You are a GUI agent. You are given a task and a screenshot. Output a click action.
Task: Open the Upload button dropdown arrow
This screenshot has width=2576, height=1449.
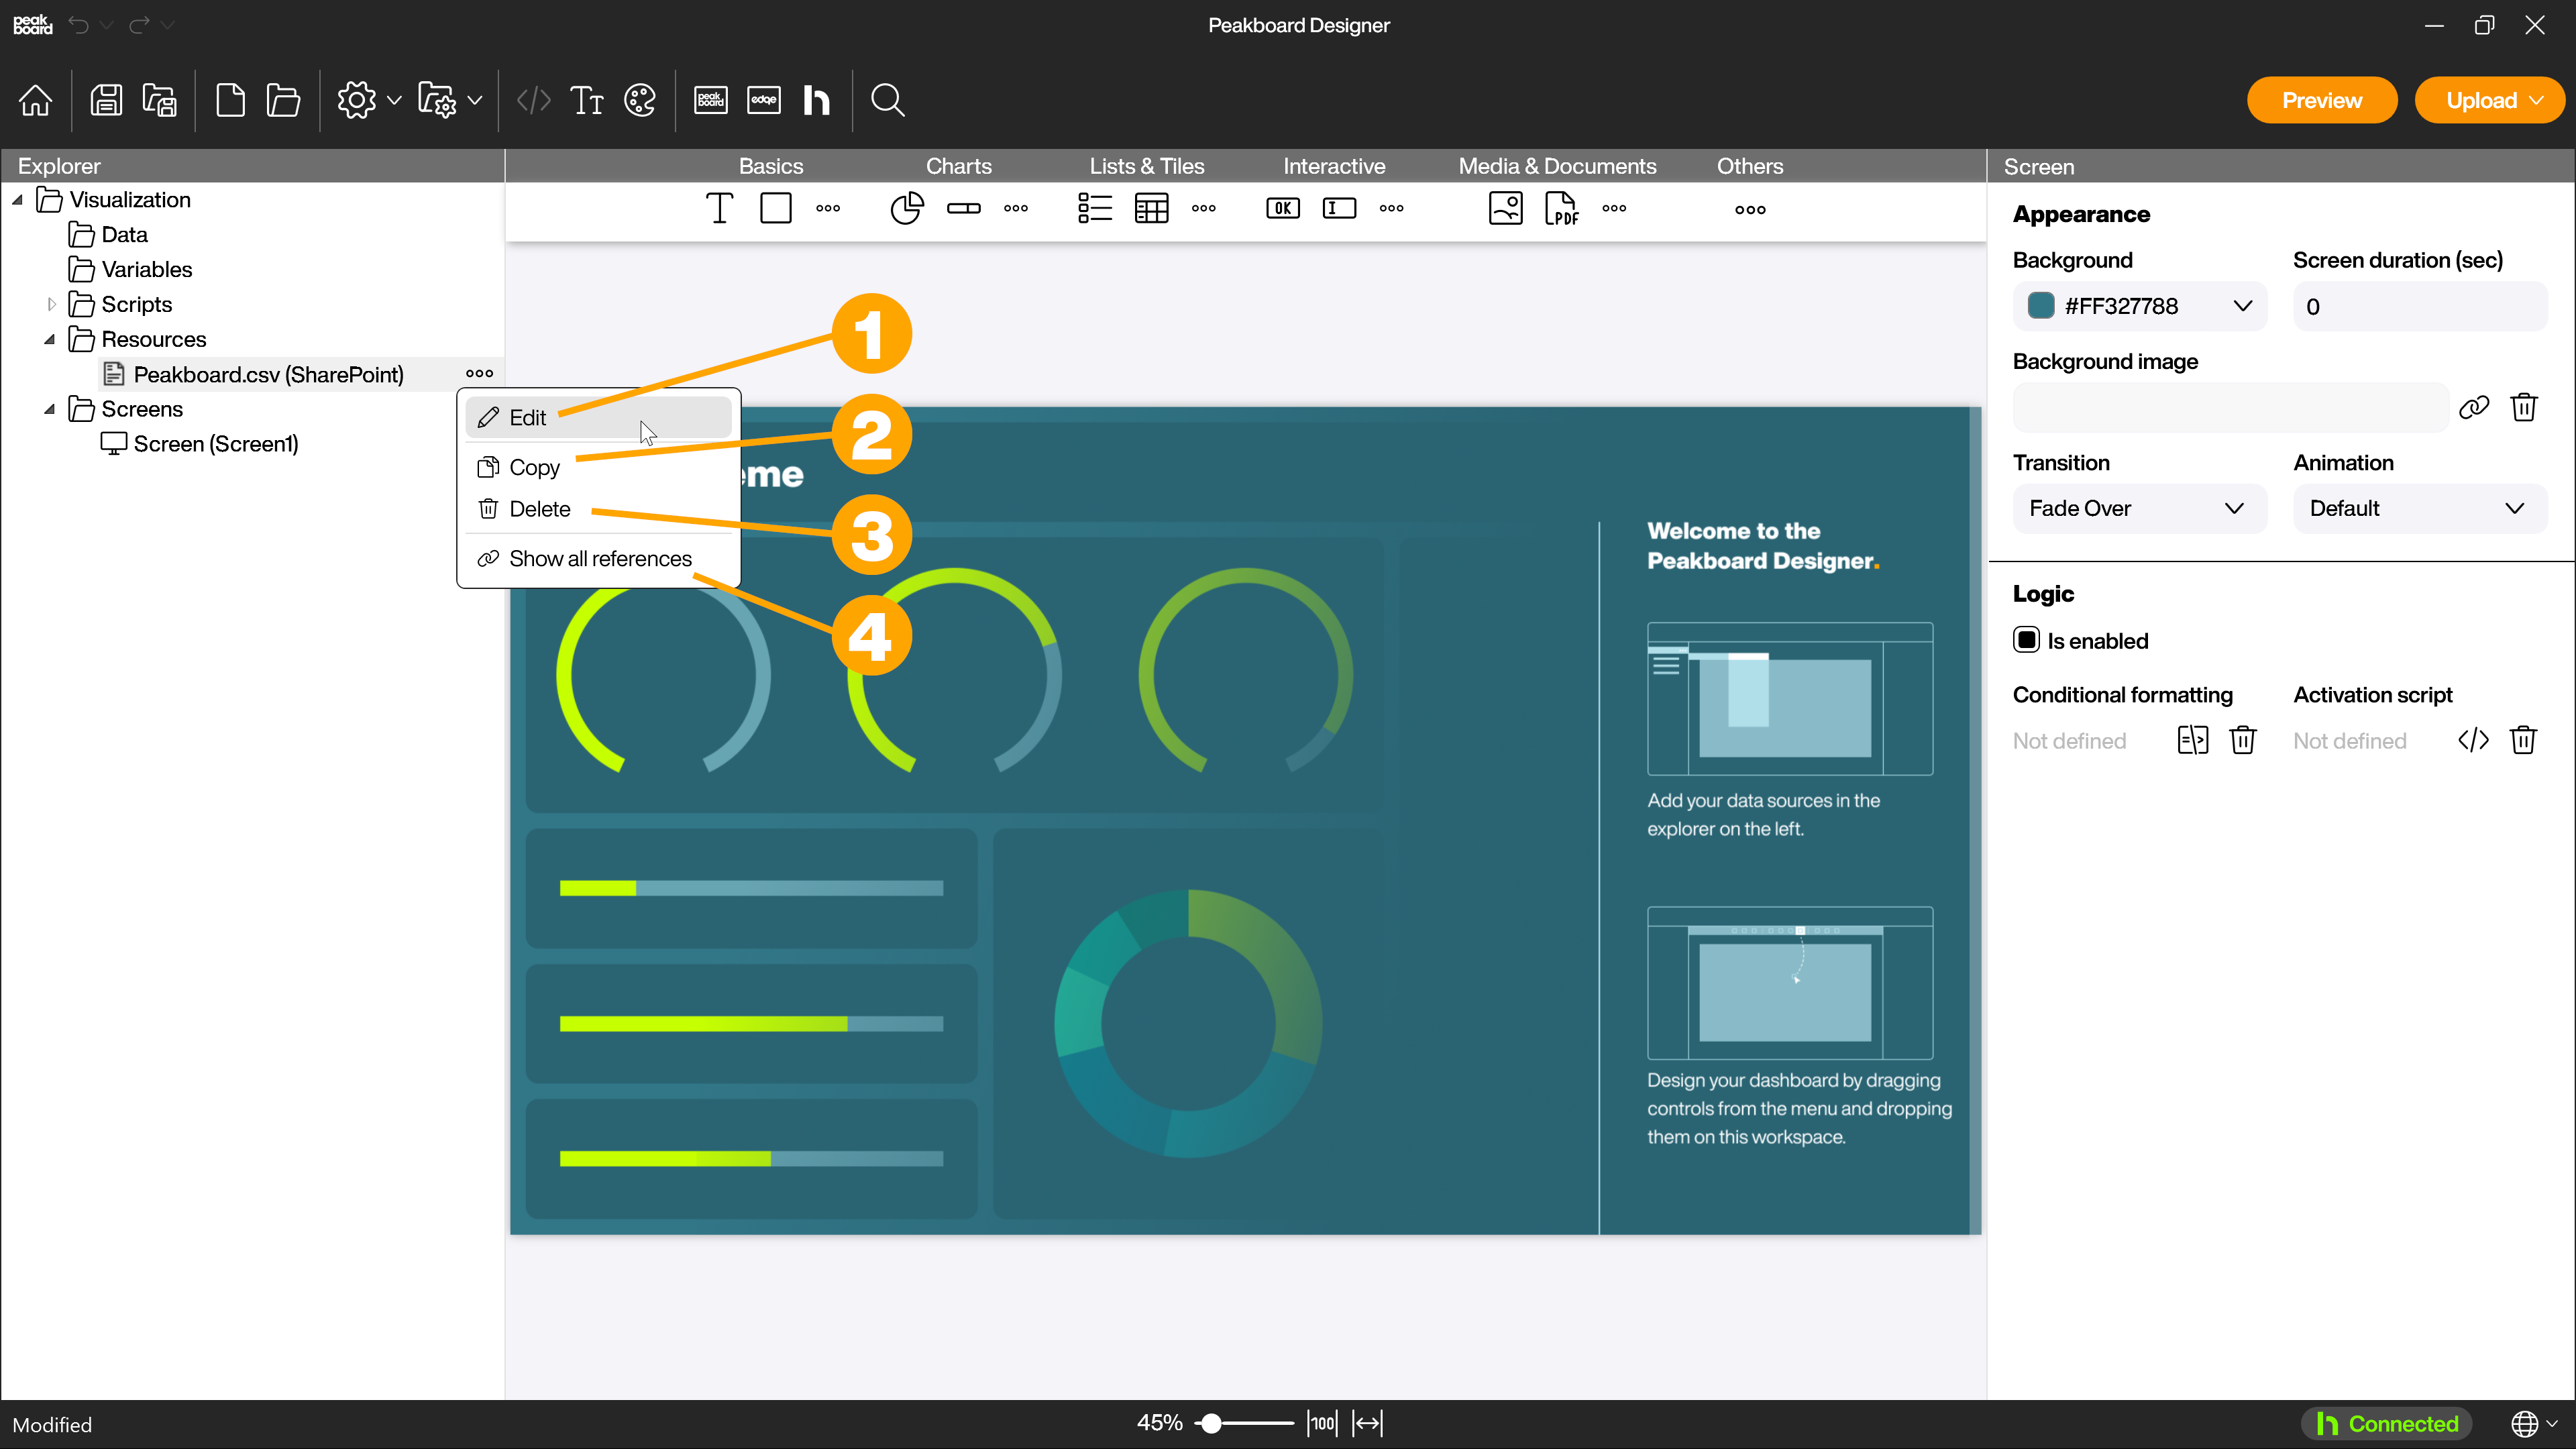pos(2537,100)
